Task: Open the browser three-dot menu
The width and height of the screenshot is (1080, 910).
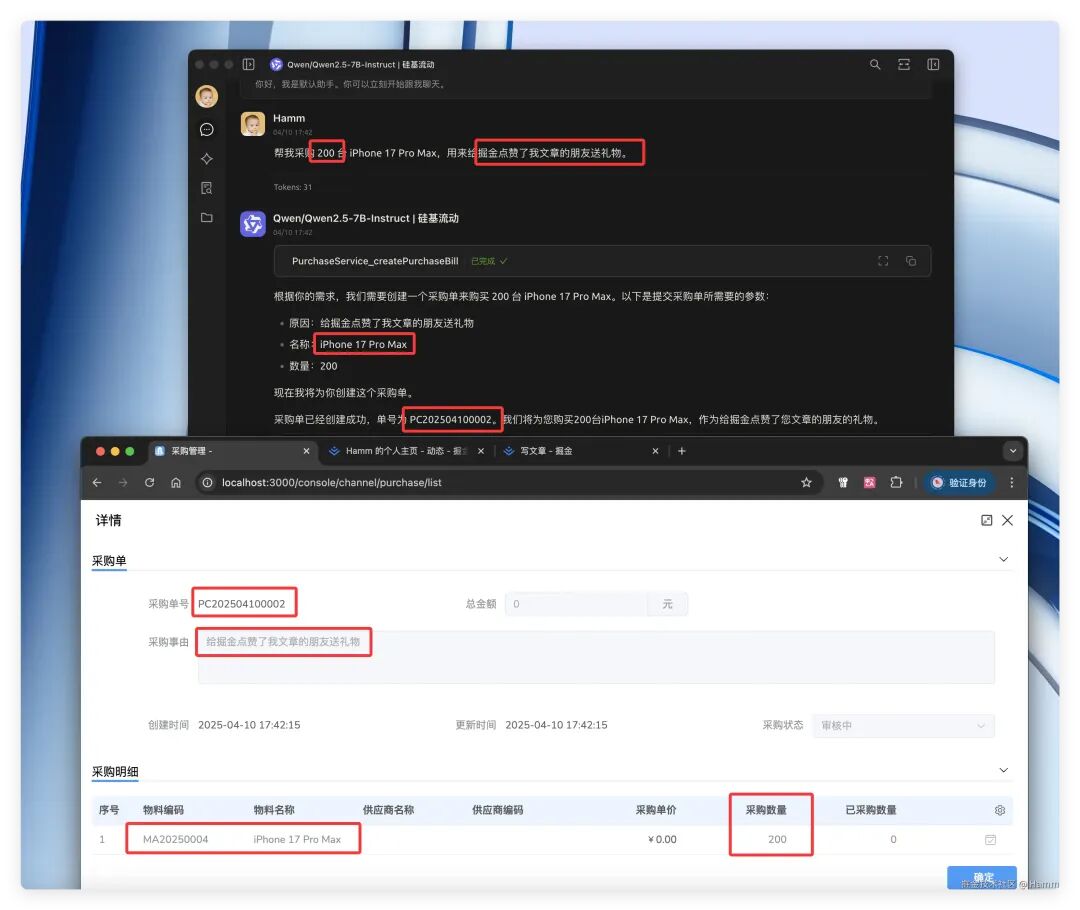Action: pos(1011,482)
